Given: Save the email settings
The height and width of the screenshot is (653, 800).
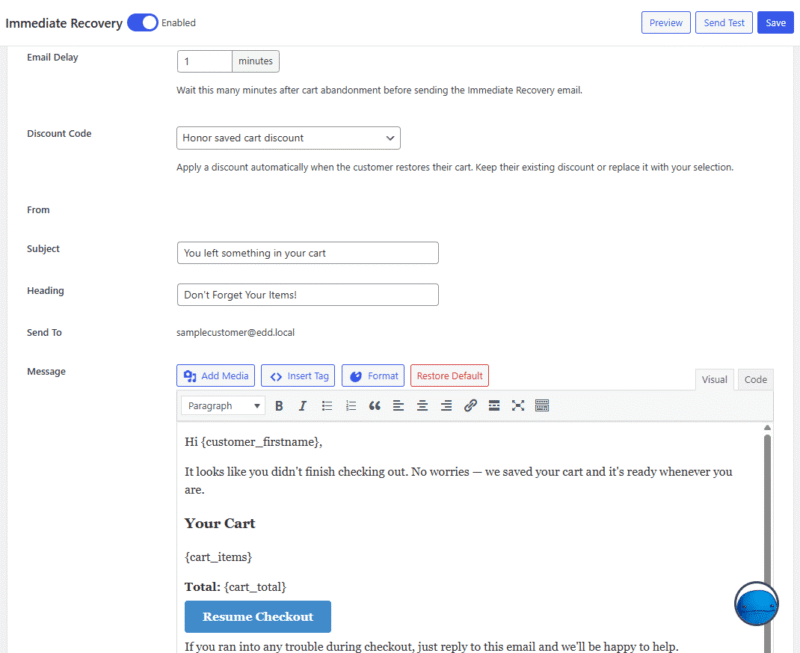Looking at the screenshot, I should click(x=775, y=23).
